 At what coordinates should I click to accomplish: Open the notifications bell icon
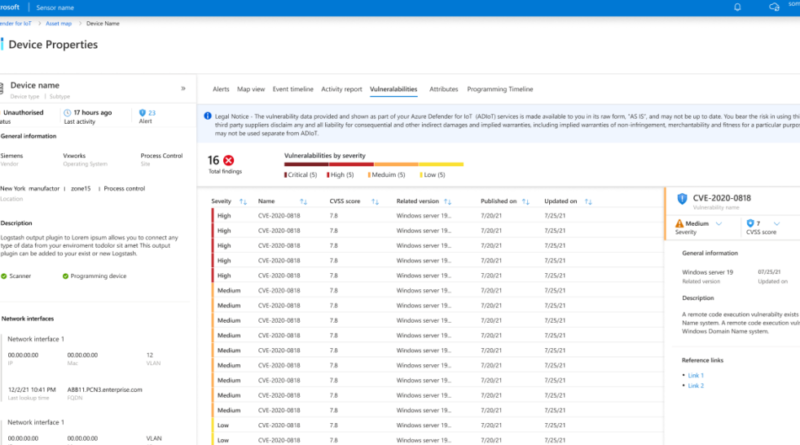(x=737, y=7)
